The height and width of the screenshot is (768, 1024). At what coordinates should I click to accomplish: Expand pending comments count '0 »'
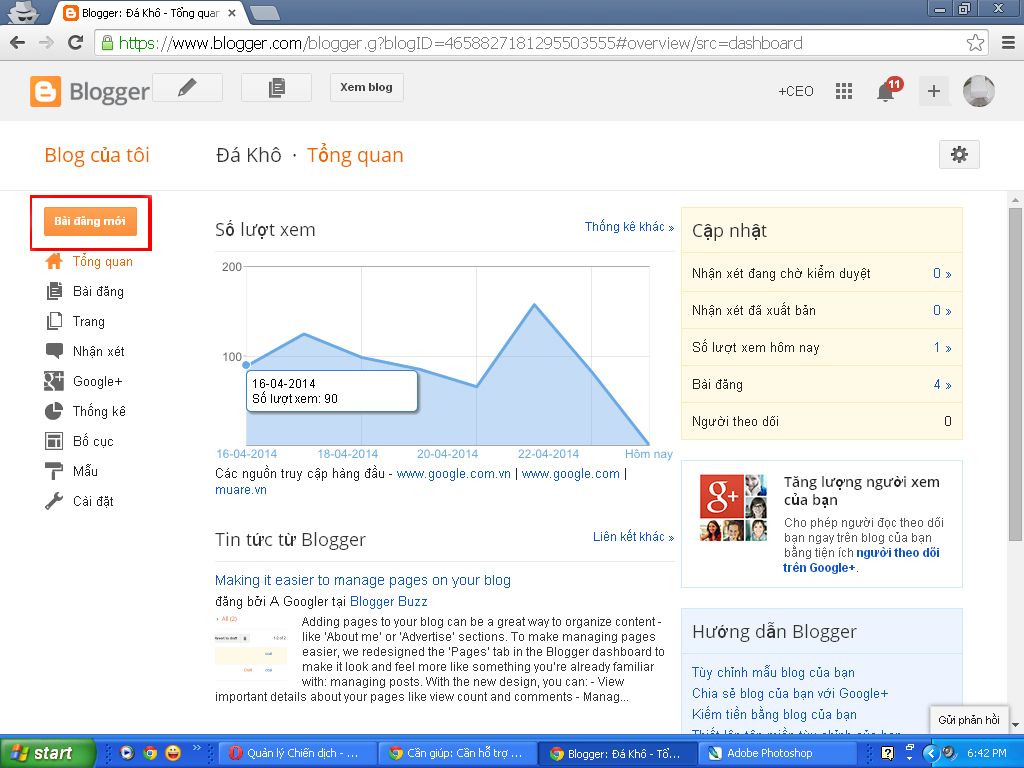tap(941, 273)
